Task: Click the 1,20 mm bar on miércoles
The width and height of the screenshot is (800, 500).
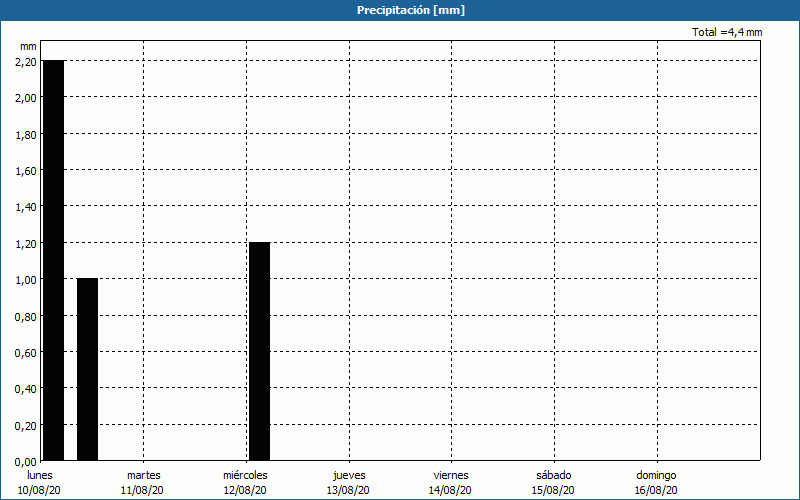Action: [x=259, y=352]
